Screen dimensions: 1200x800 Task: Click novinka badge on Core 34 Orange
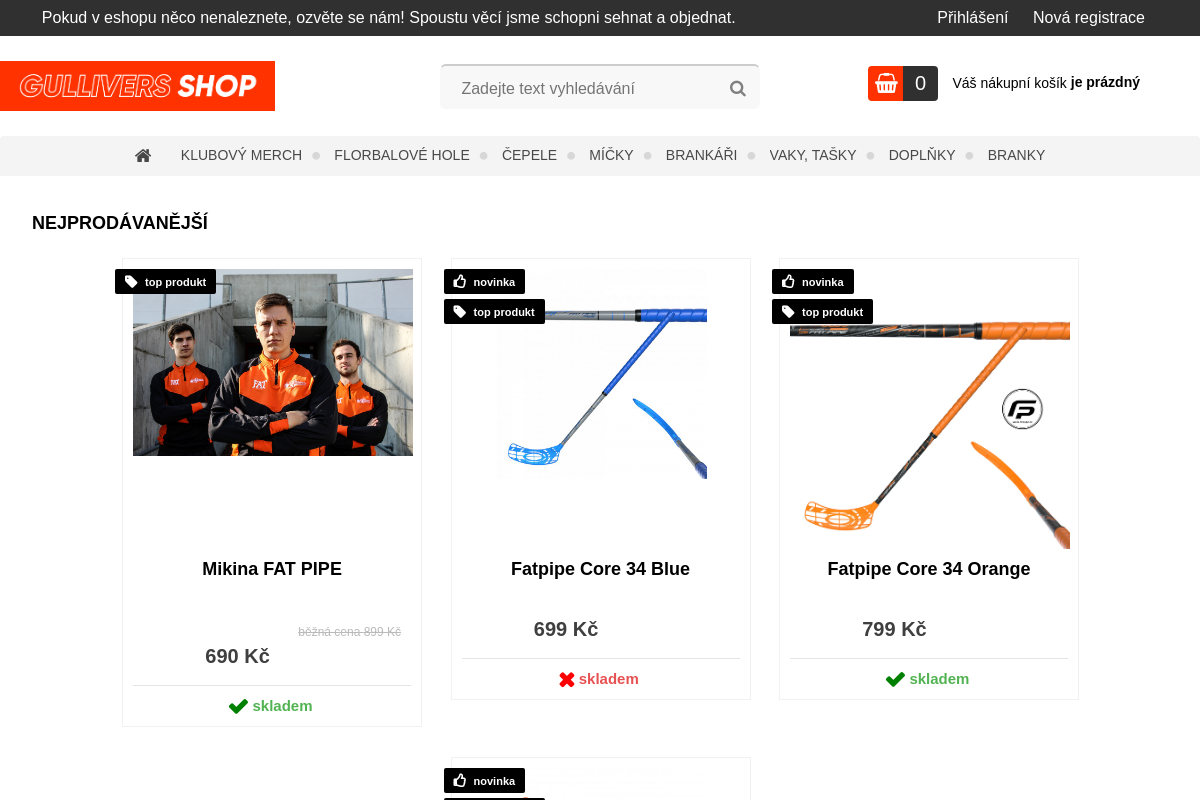coord(813,282)
